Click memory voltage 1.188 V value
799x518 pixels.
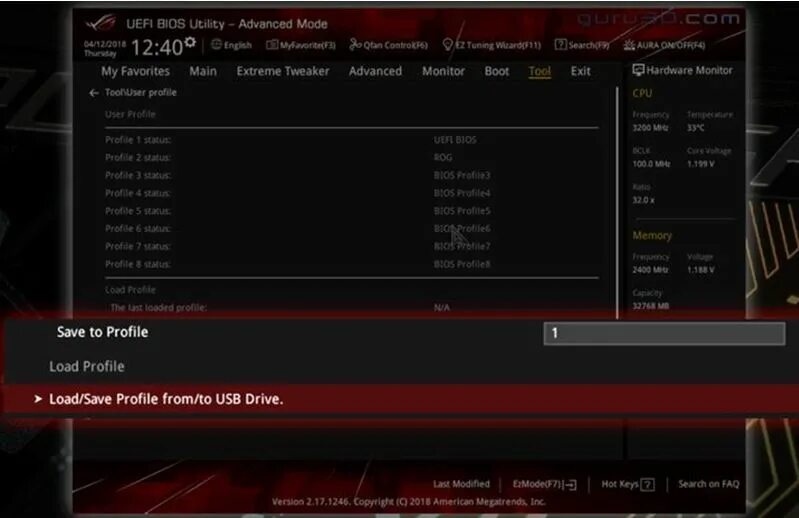tap(701, 270)
